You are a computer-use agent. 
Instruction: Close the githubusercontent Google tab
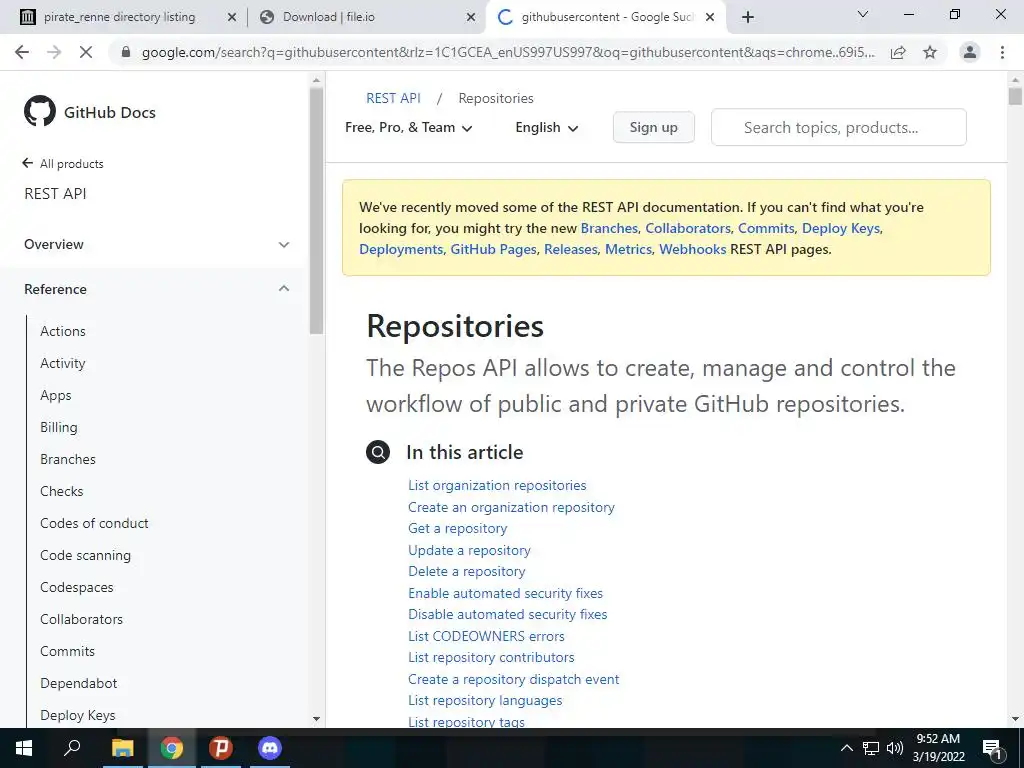(710, 17)
